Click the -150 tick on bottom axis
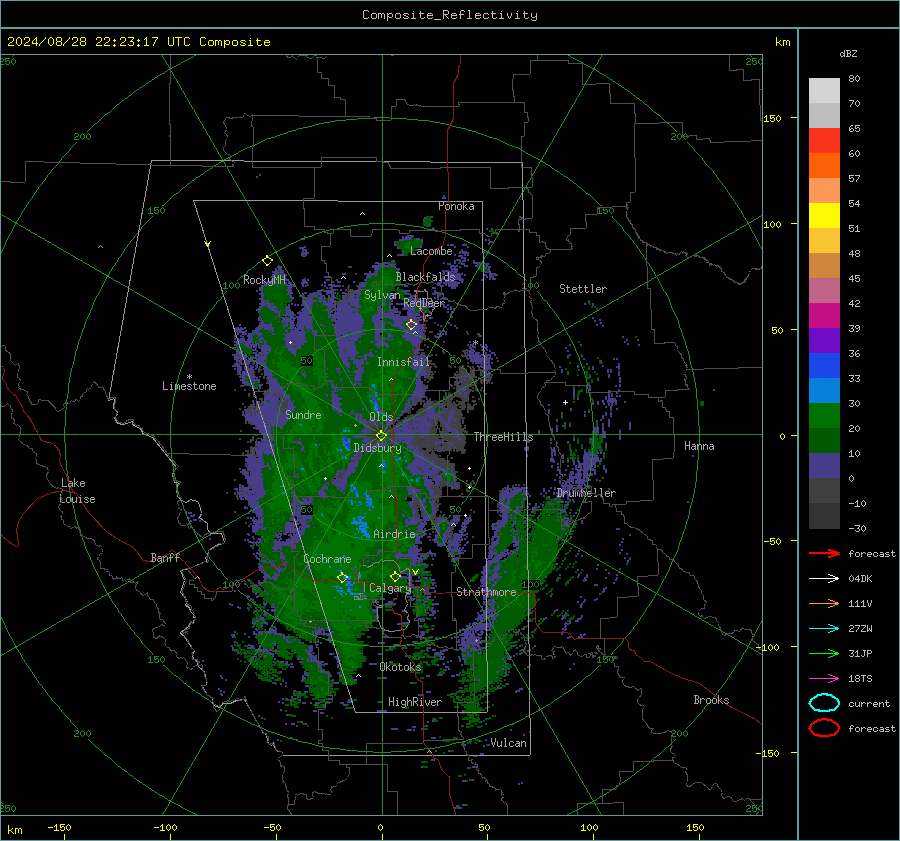Screen dimensions: 900x841 point(59,828)
